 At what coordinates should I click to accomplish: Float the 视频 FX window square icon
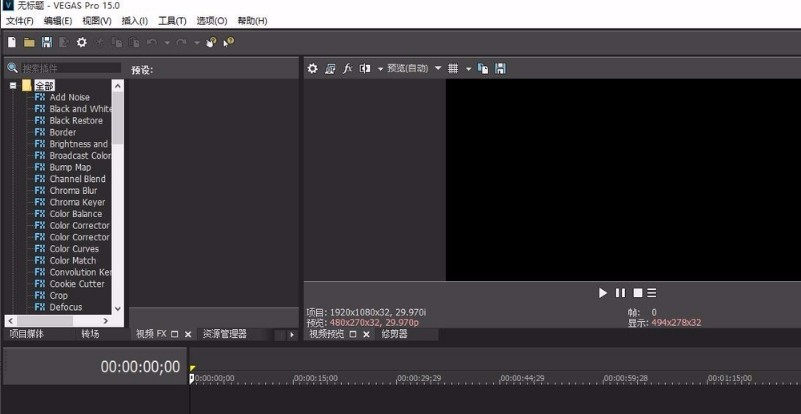pos(175,334)
